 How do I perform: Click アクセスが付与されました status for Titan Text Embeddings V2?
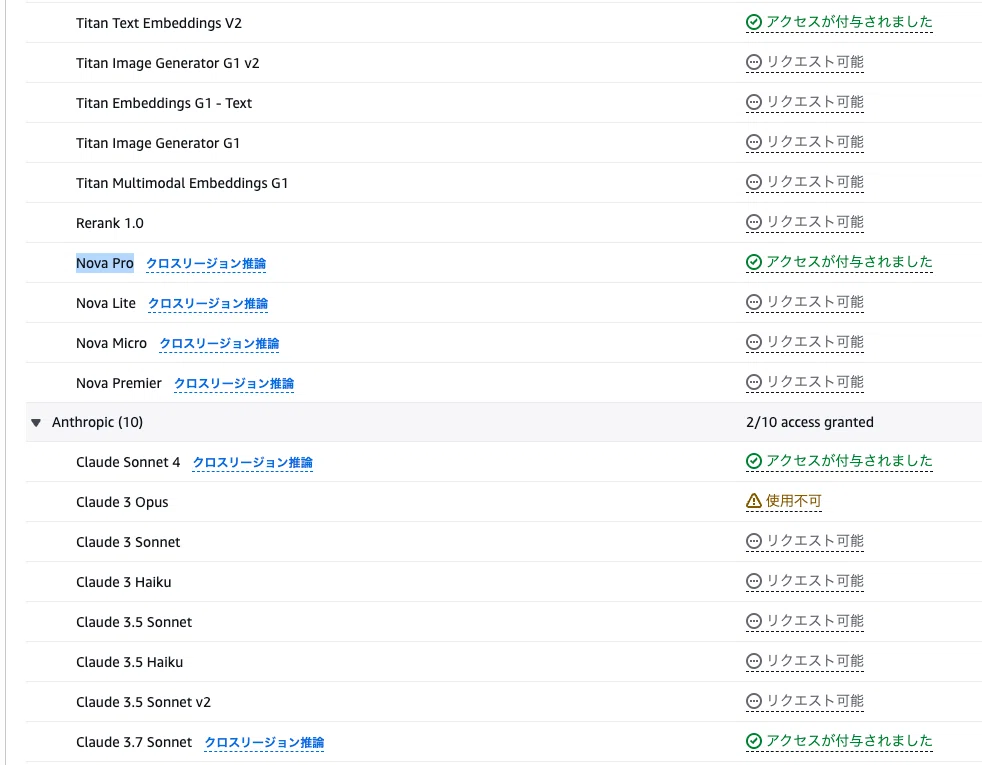[x=849, y=23]
